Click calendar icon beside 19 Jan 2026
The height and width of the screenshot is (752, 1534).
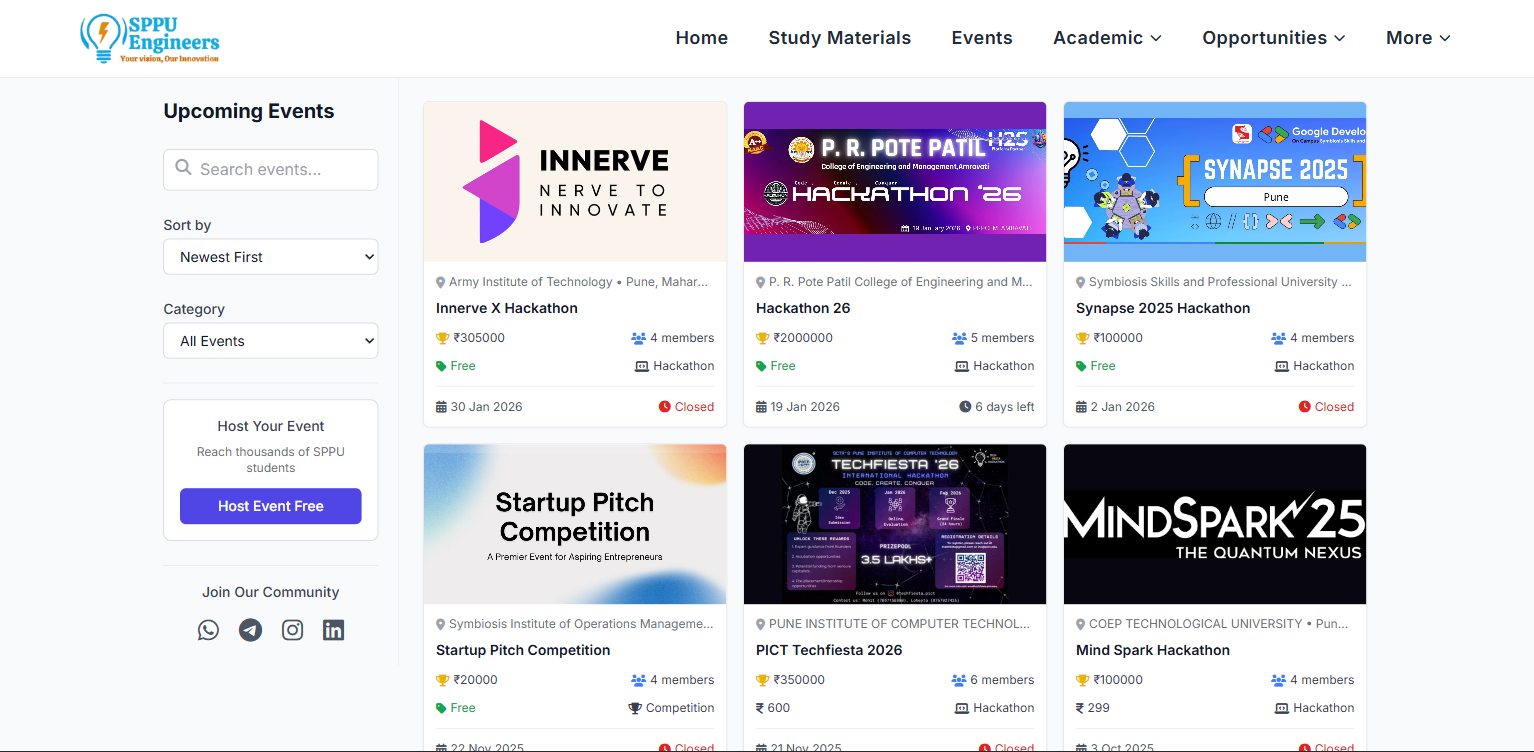pyautogui.click(x=762, y=407)
